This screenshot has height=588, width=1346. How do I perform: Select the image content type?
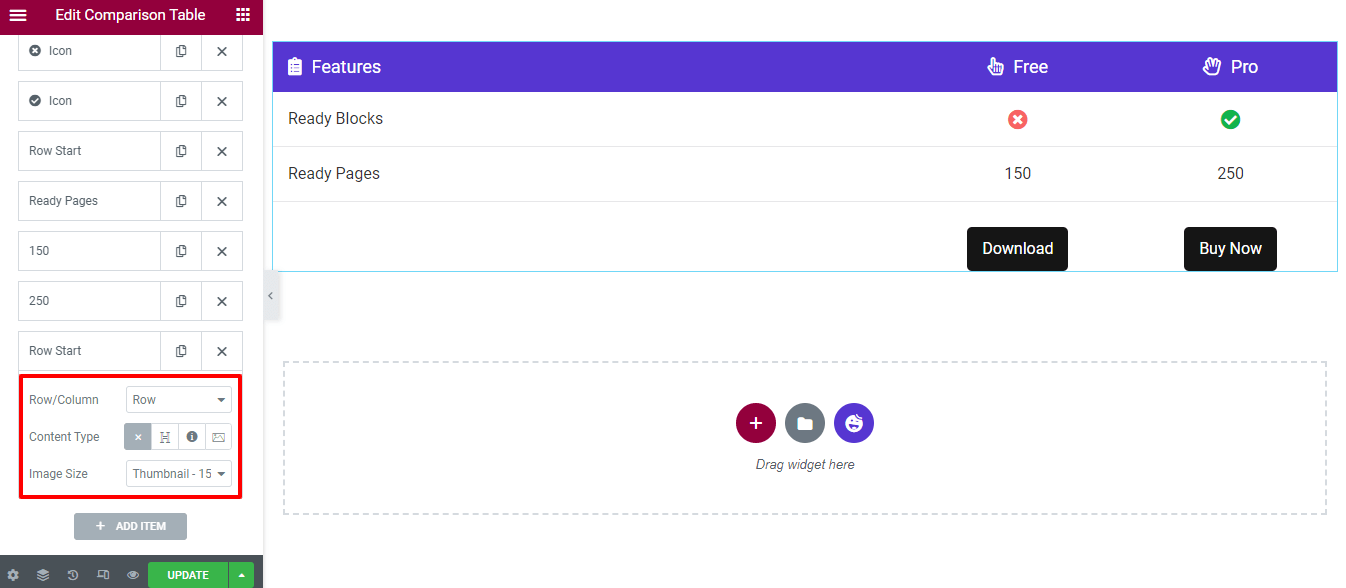point(219,437)
